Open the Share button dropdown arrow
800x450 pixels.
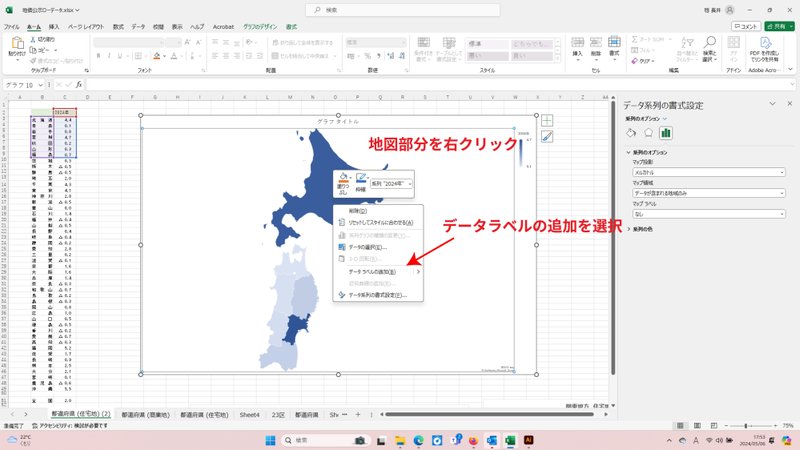[791, 26]
